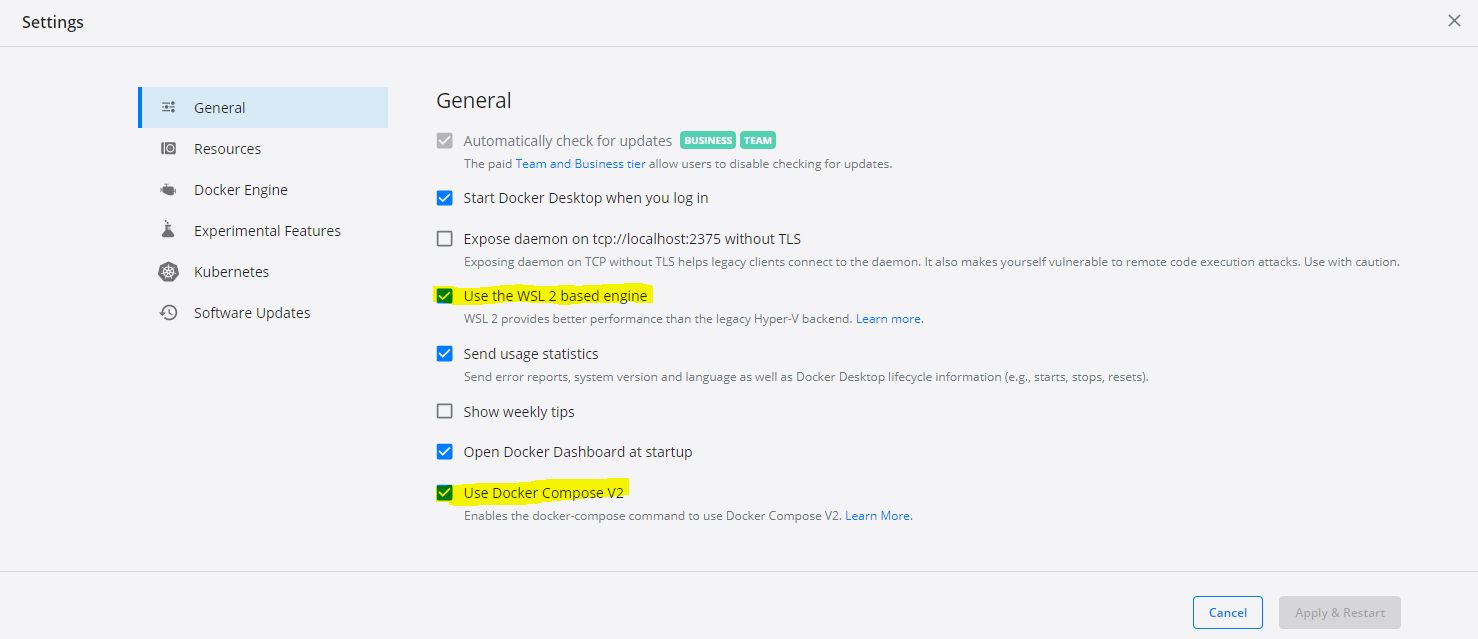Click the Resources icon in sidebar
The width and height of the screenshot is (1478, 639).
click(168, 148)
